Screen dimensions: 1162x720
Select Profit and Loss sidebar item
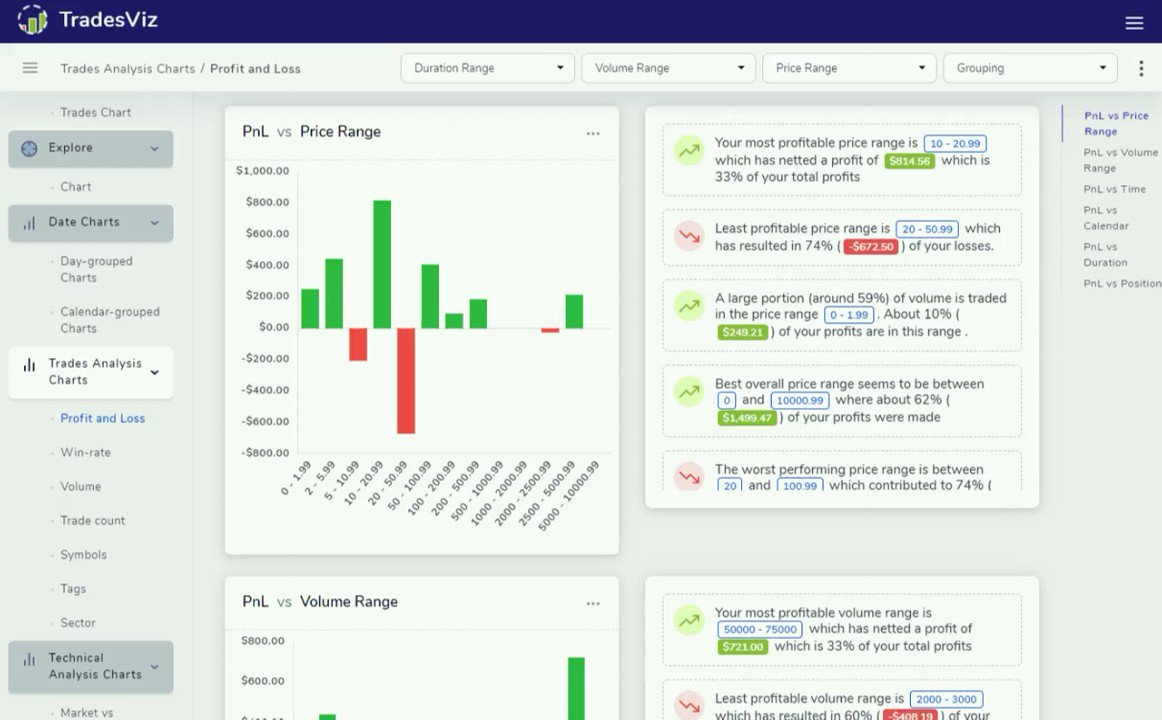point(102,419)
